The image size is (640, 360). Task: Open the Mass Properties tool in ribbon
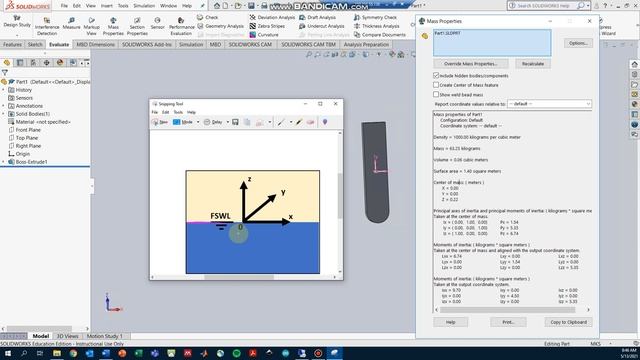tap(113, 27)
